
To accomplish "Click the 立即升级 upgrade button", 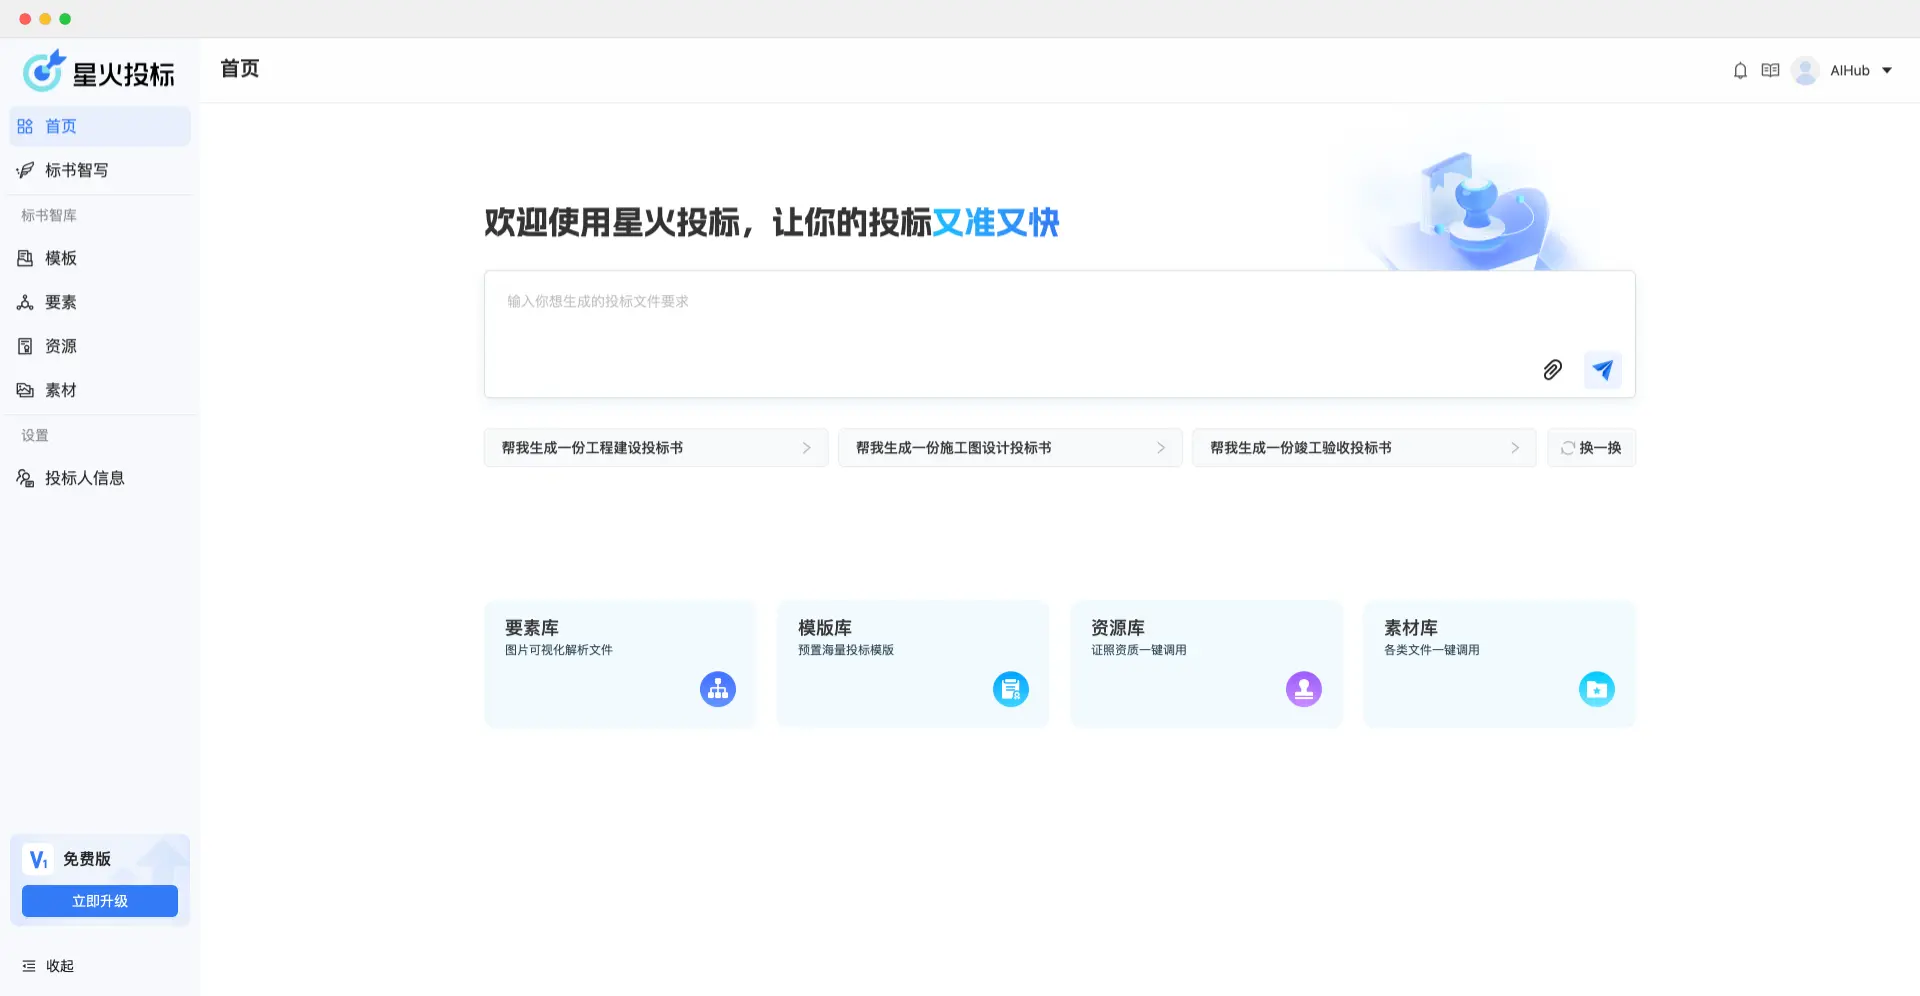I will [99, 900].
